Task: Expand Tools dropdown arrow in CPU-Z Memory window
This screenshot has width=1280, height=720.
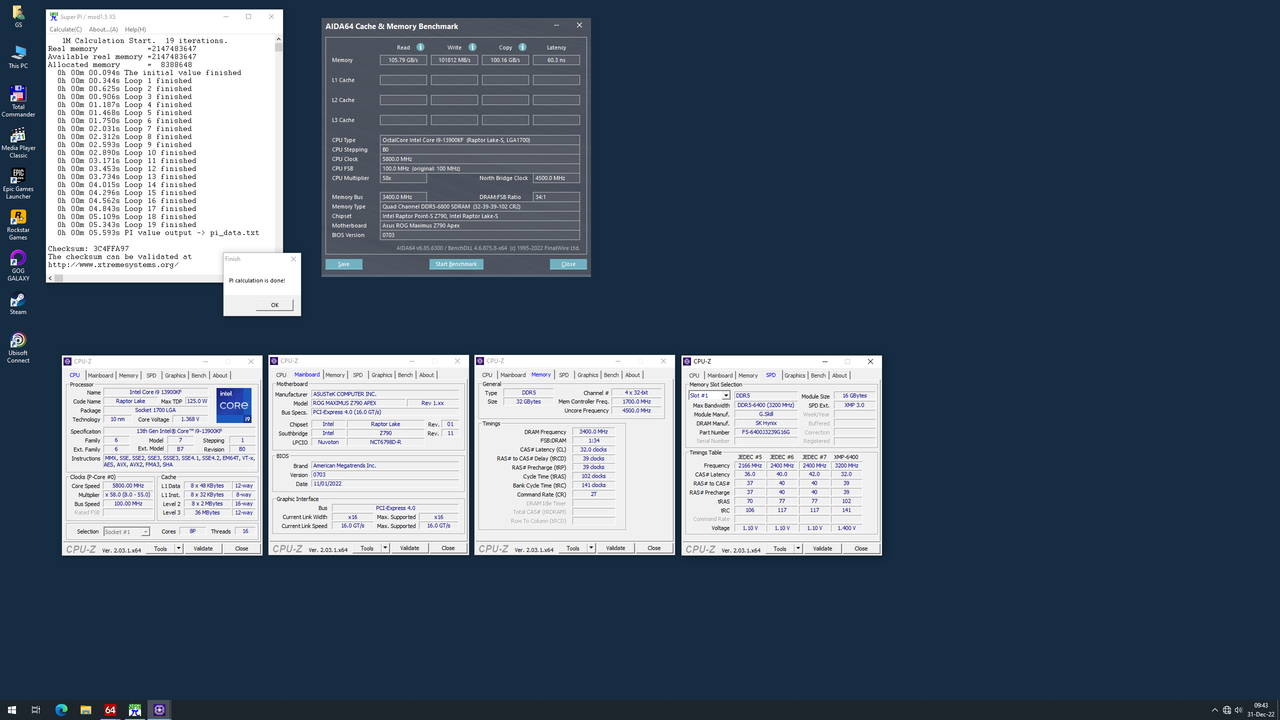Action: 592,548
